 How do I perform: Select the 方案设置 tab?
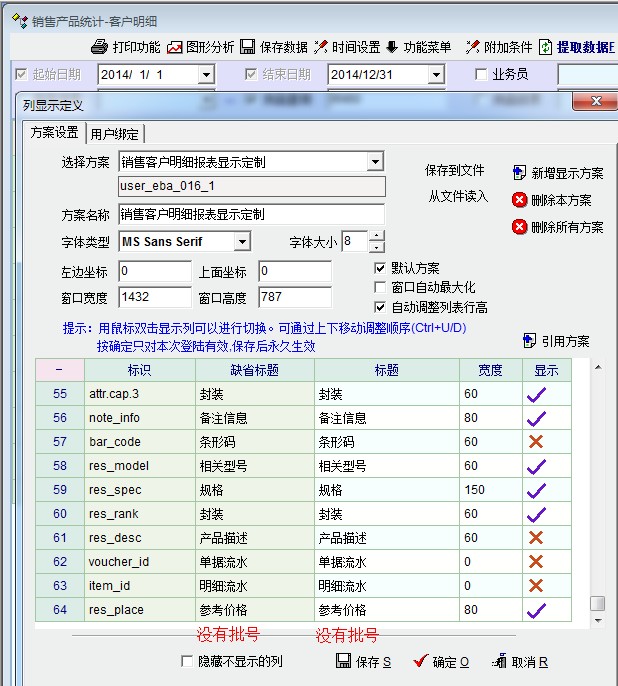tap(55, 133)
